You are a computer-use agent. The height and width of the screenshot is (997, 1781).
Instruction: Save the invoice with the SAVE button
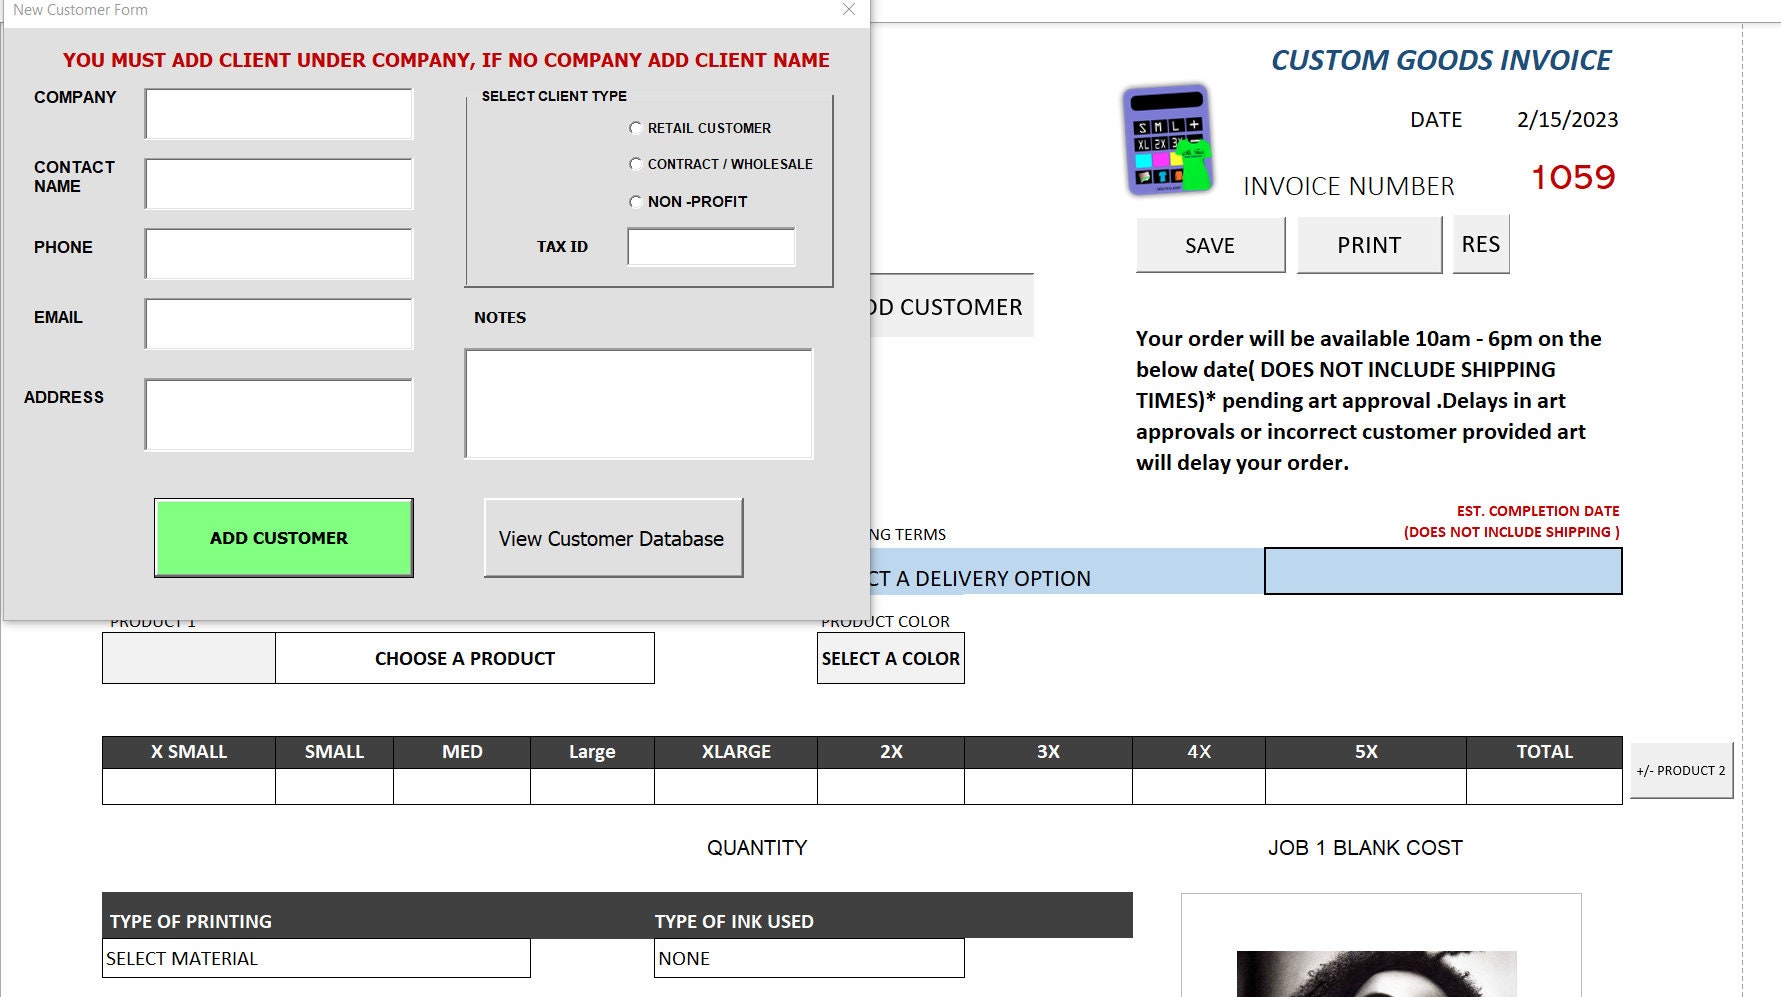click(x=1209, y=244)
